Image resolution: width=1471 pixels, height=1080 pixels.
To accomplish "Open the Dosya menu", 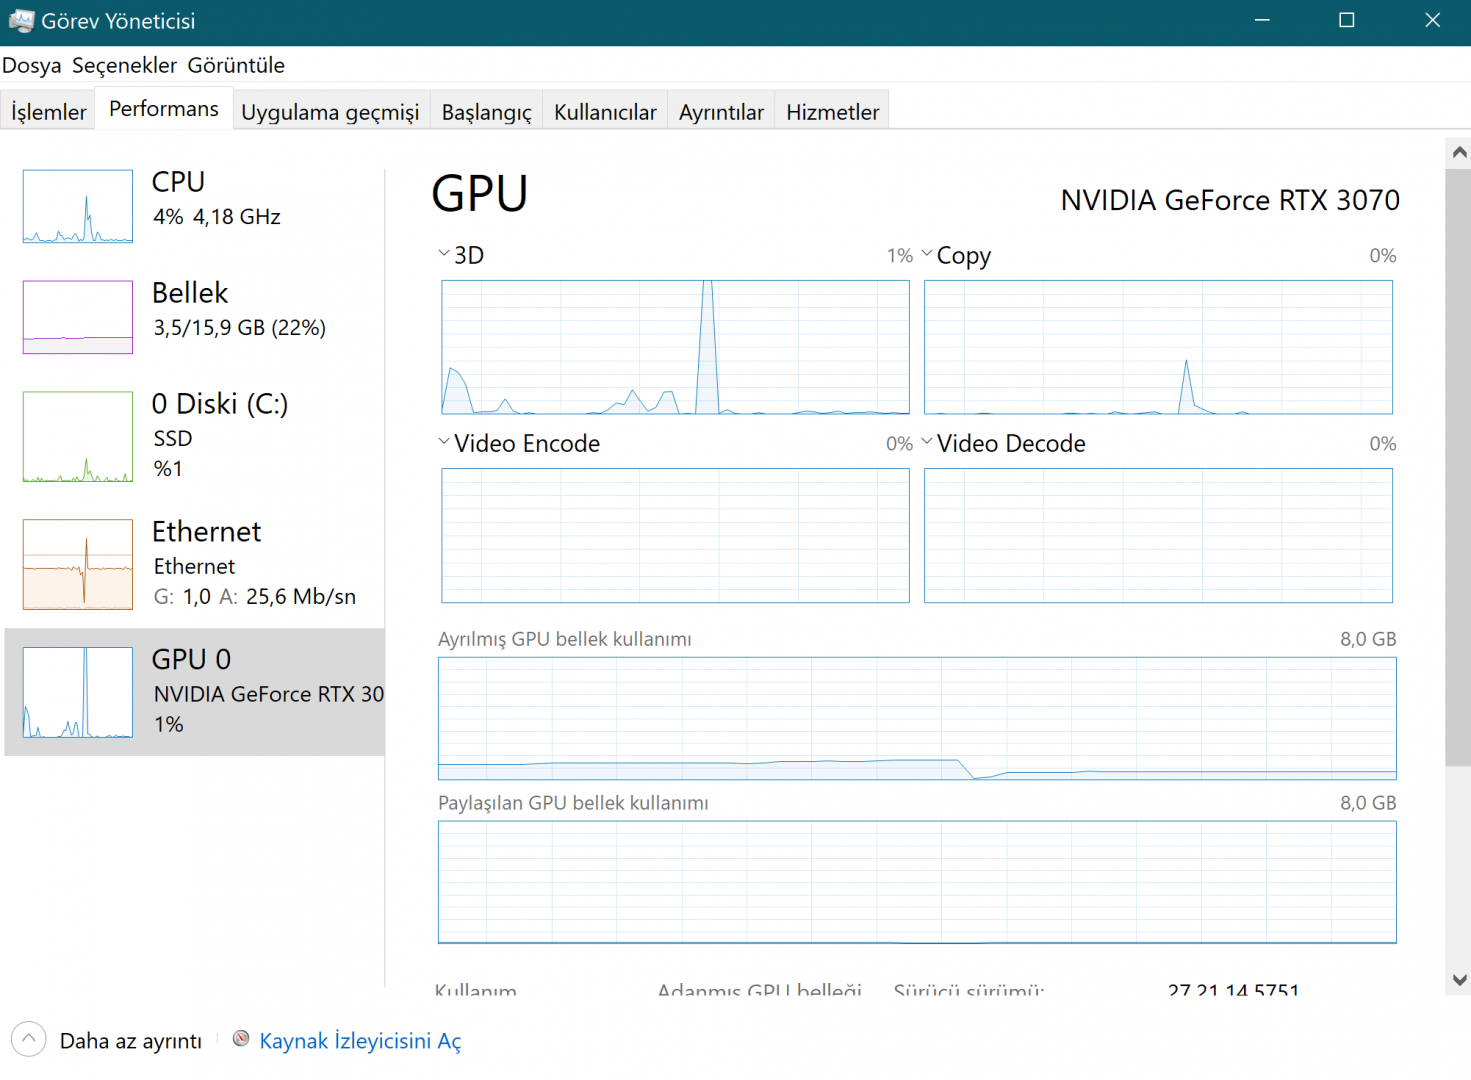I will (x=32, y=66).
